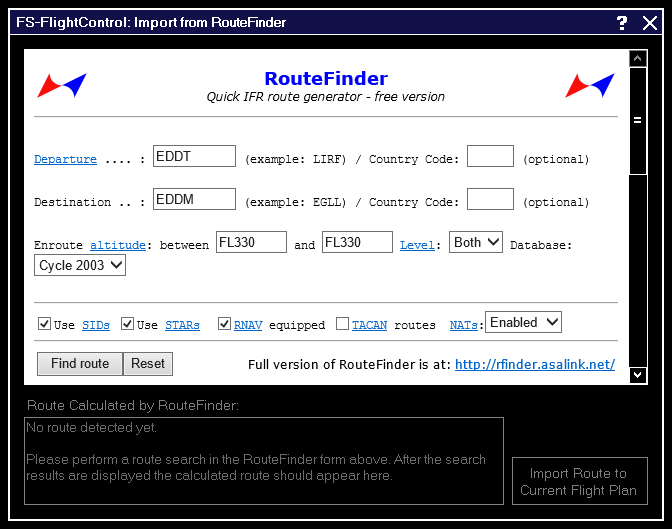This screenshot has height=529, width=672.
Task: Click the help question mark icon
Action: pos(622,23)
